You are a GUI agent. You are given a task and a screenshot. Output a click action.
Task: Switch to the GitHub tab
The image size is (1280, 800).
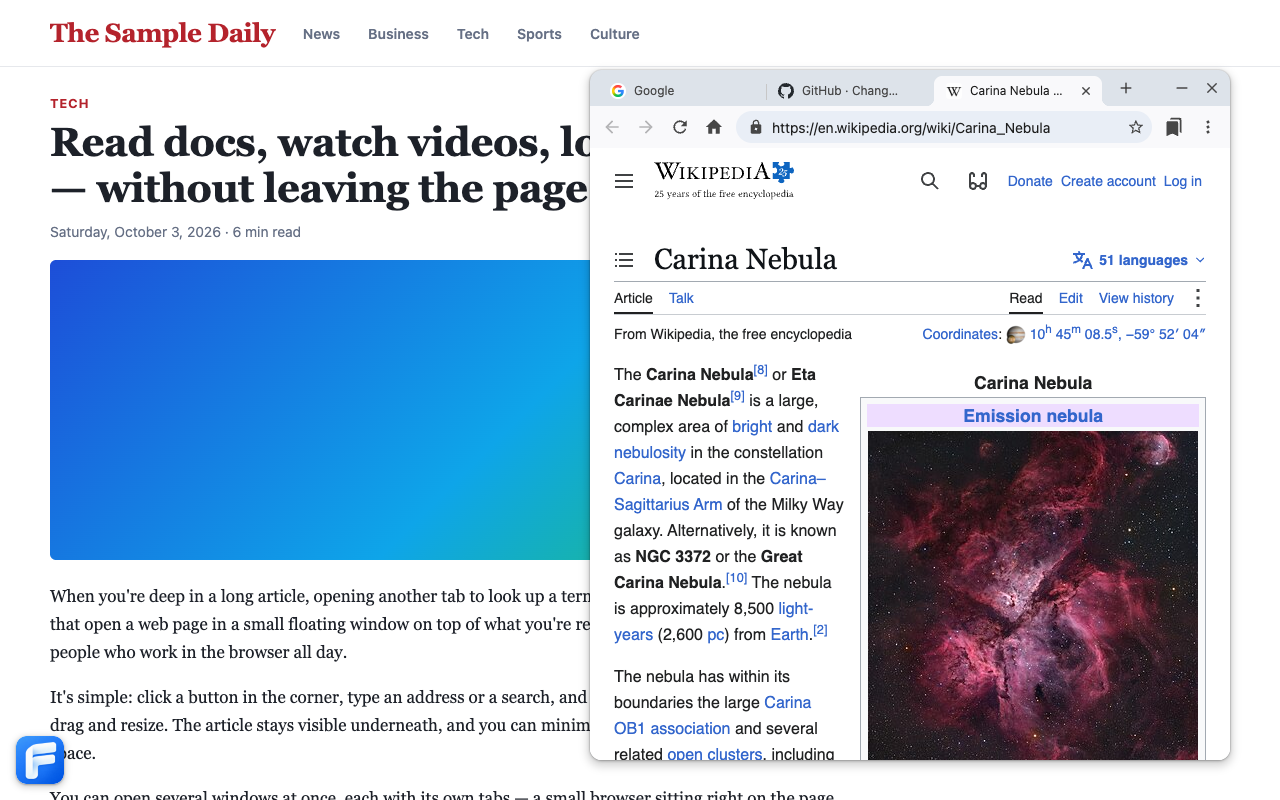coord(850,90)
